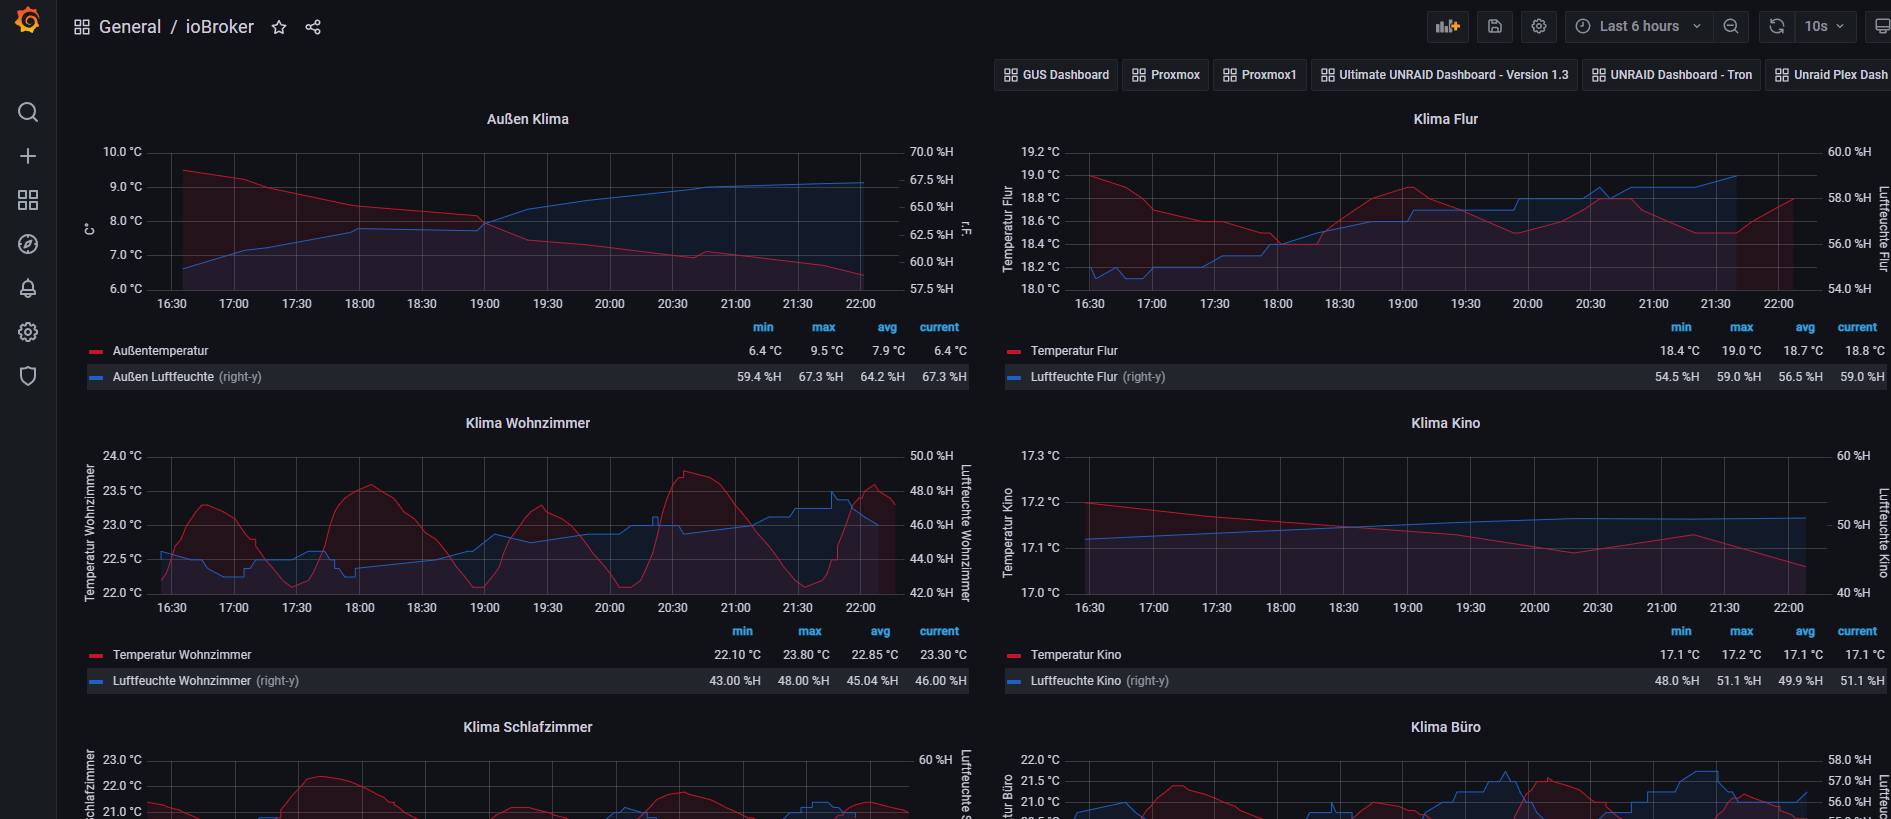Open the Klima Büro panel title menu

pos(1445,727)
